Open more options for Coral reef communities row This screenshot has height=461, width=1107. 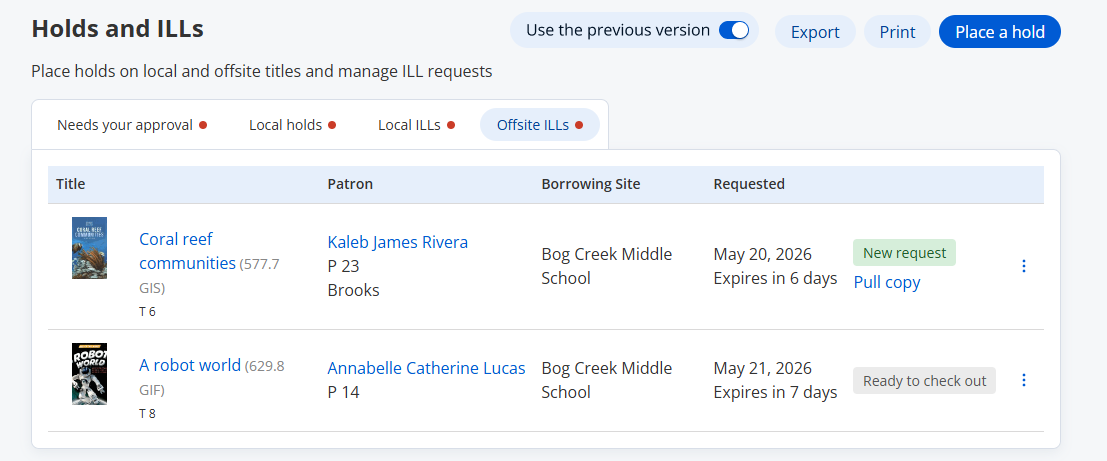click(1024, 266)
